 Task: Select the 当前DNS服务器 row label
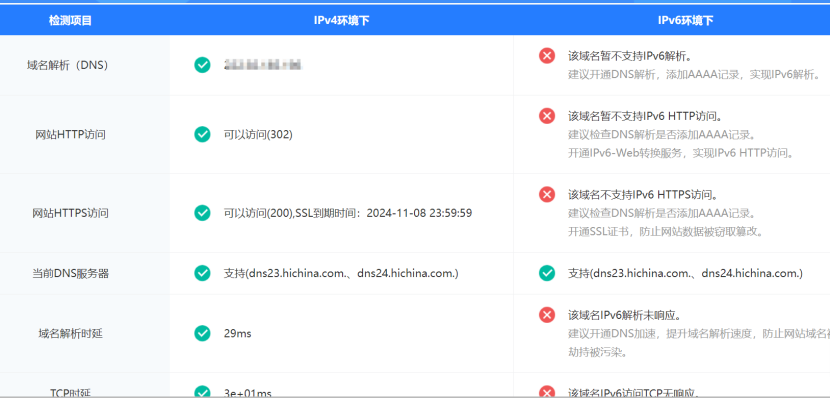[70, 273]
